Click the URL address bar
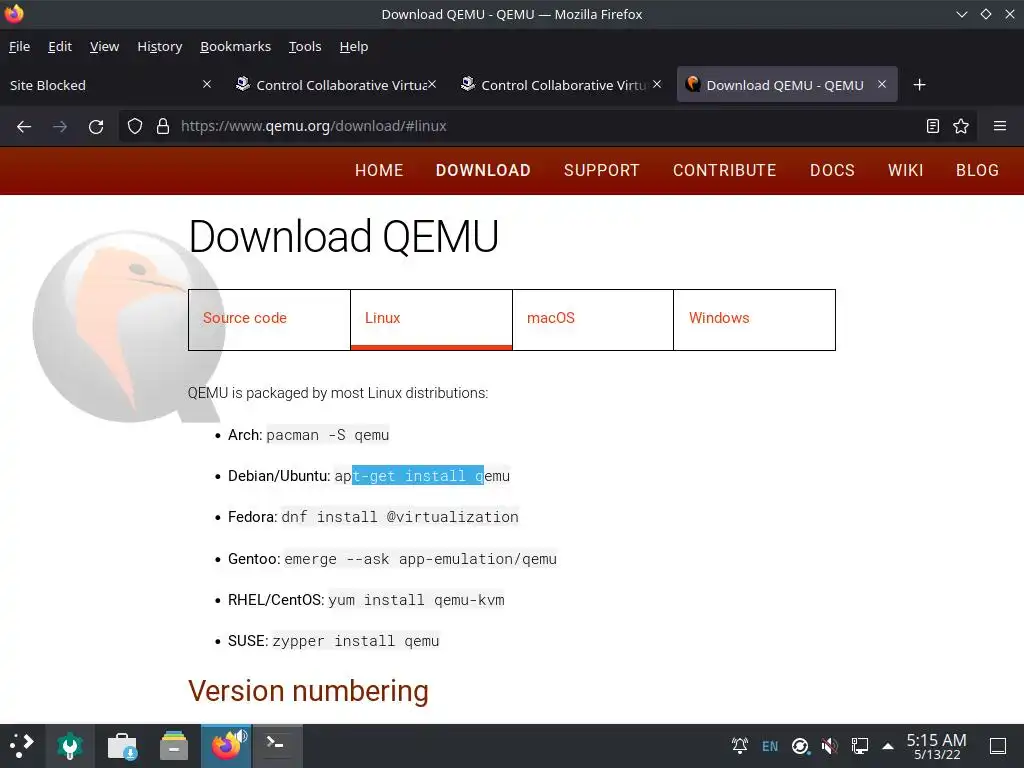The image size is (1024, 768). coord(547,126)
